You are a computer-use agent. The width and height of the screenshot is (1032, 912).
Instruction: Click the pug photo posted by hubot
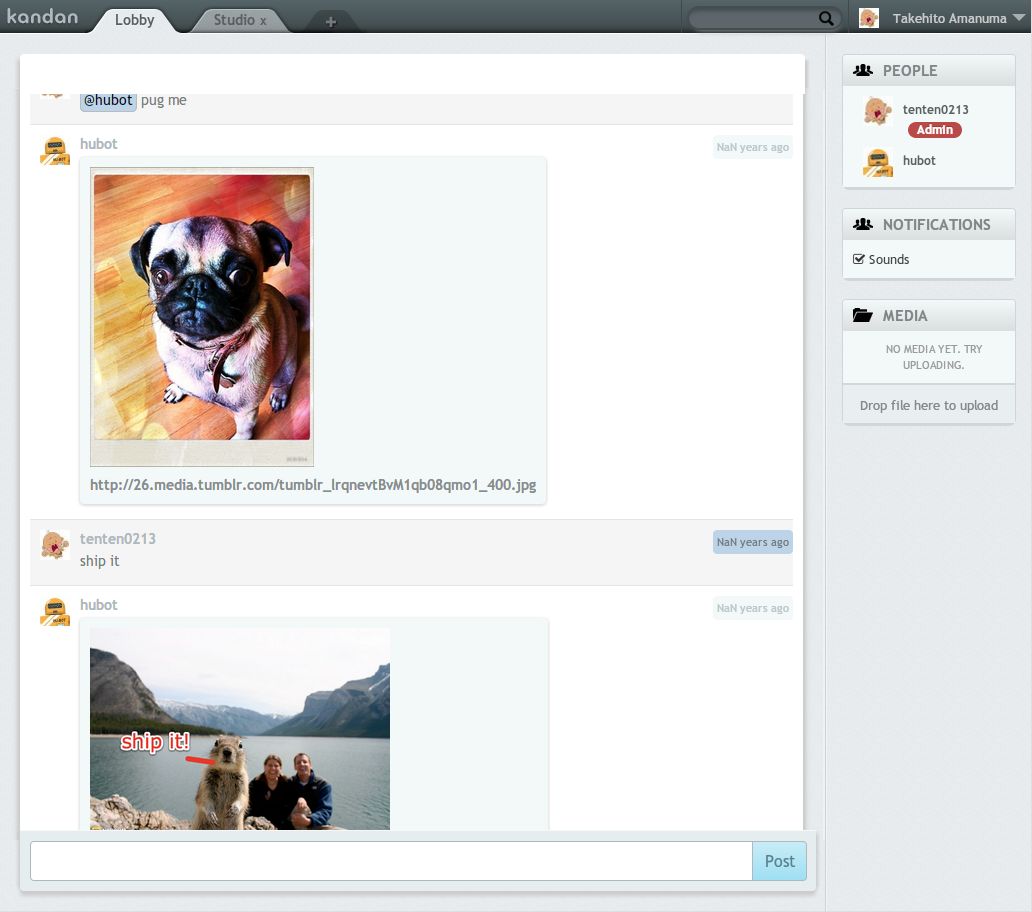click(201, 317)
